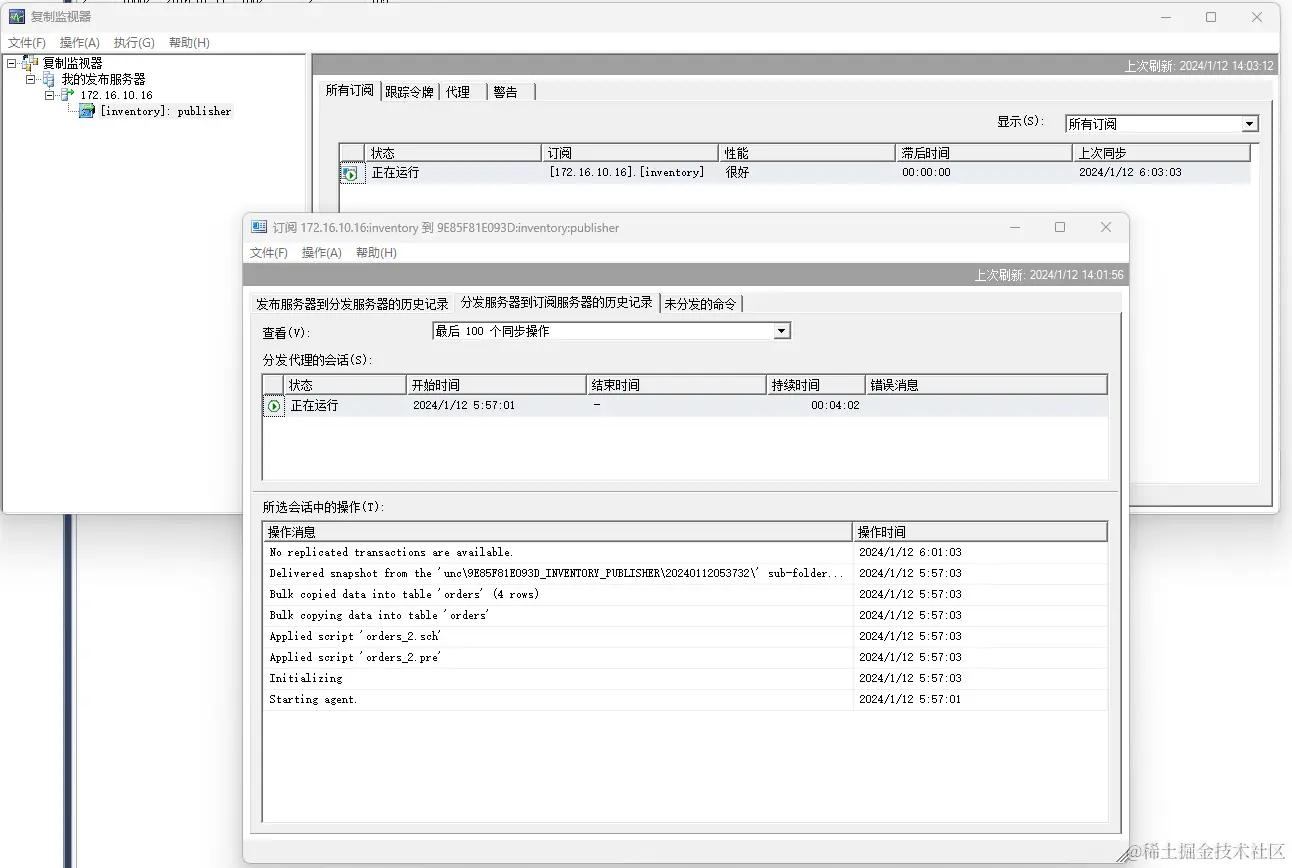Open the 发布服务器到分发服务器的历史记录 tab

tap(352, 304)
